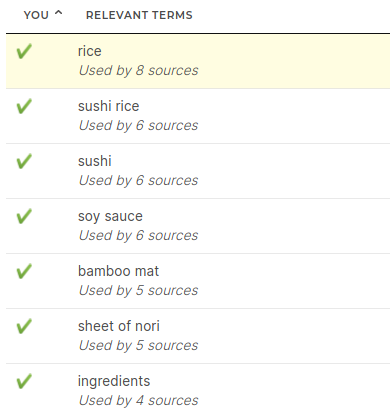Click the green checkmark beside sushi rice
The height and width of the screenshot is (417, 390).
(x=24, y=106)
